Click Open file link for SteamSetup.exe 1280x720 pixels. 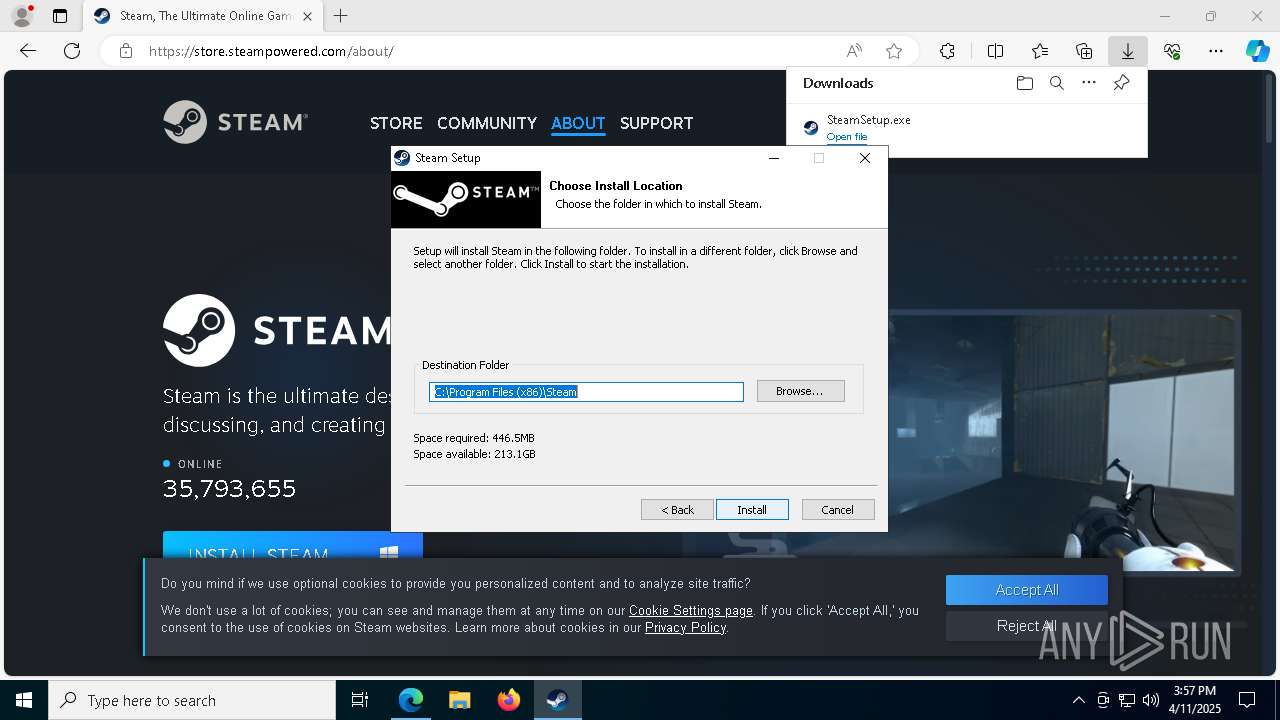coord(847,137)
